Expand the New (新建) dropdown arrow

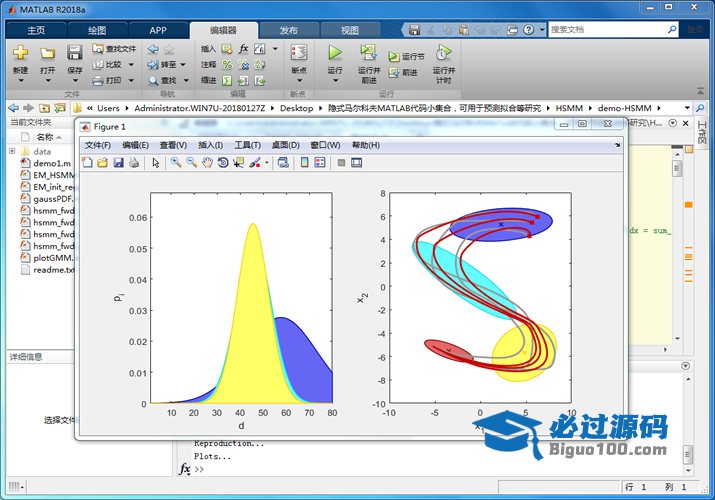pos(21,81)
